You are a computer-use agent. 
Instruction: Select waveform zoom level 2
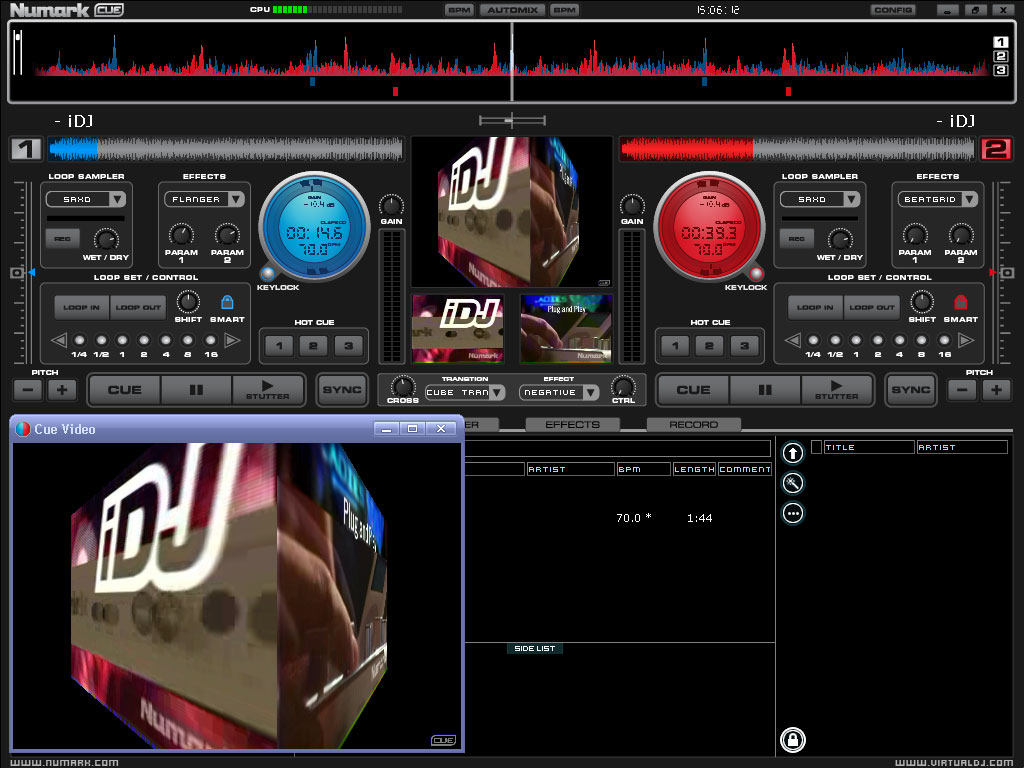pos(1000,56)
